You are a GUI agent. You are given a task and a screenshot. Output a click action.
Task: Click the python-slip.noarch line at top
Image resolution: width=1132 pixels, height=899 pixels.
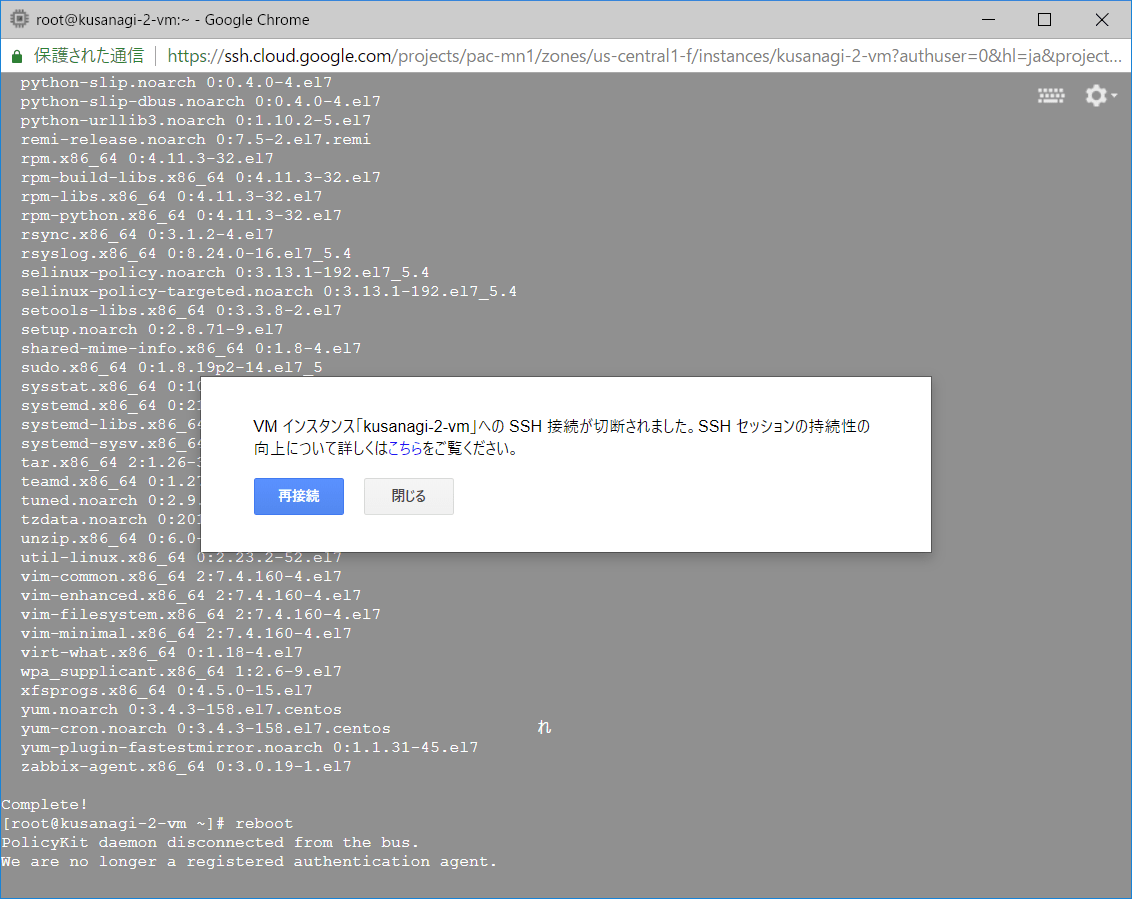(x=176, y=82)
